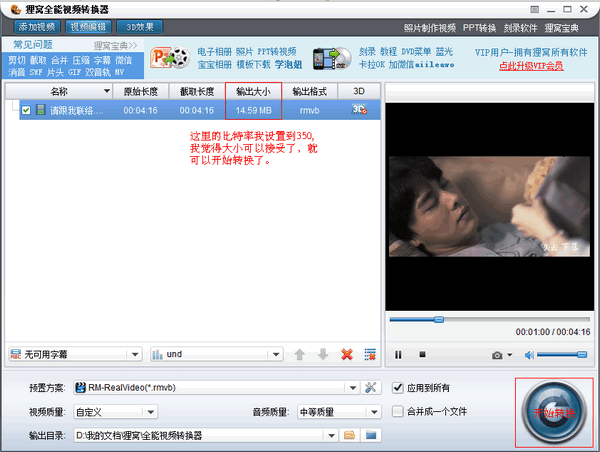Viewport: 600px width, 452px height.
Task: Enable the 合并成一个文件 checkbox
Action: click(398, 411)
